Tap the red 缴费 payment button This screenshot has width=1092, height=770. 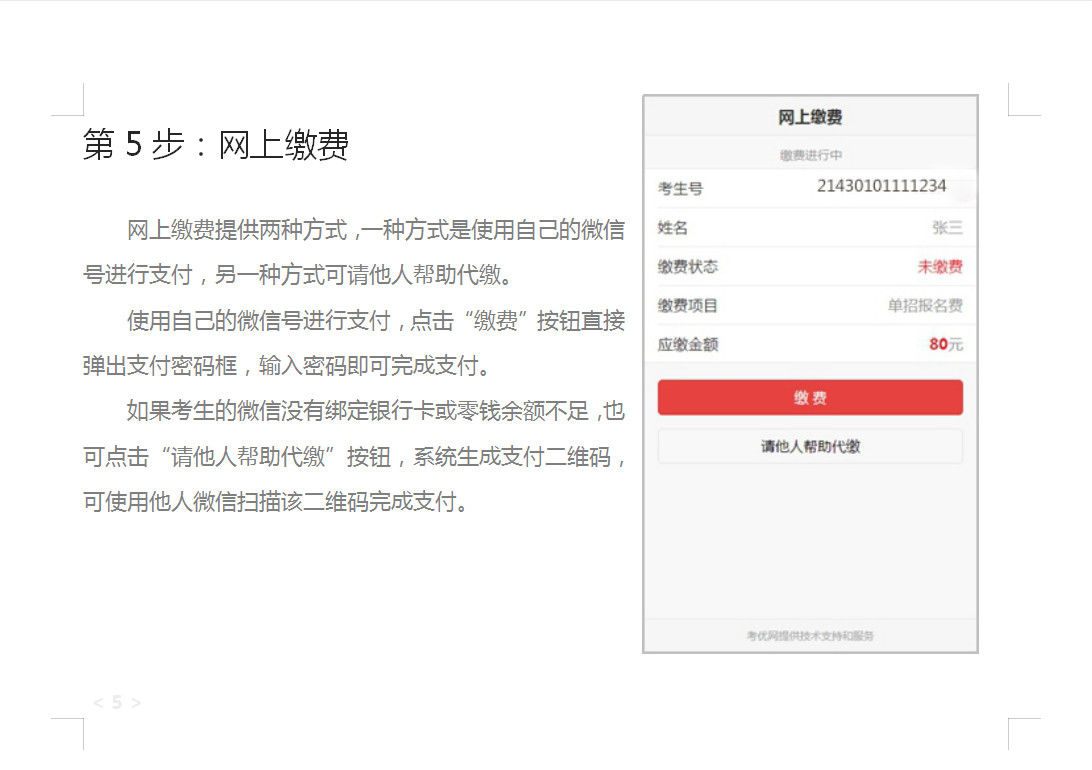tap(810, 398)
